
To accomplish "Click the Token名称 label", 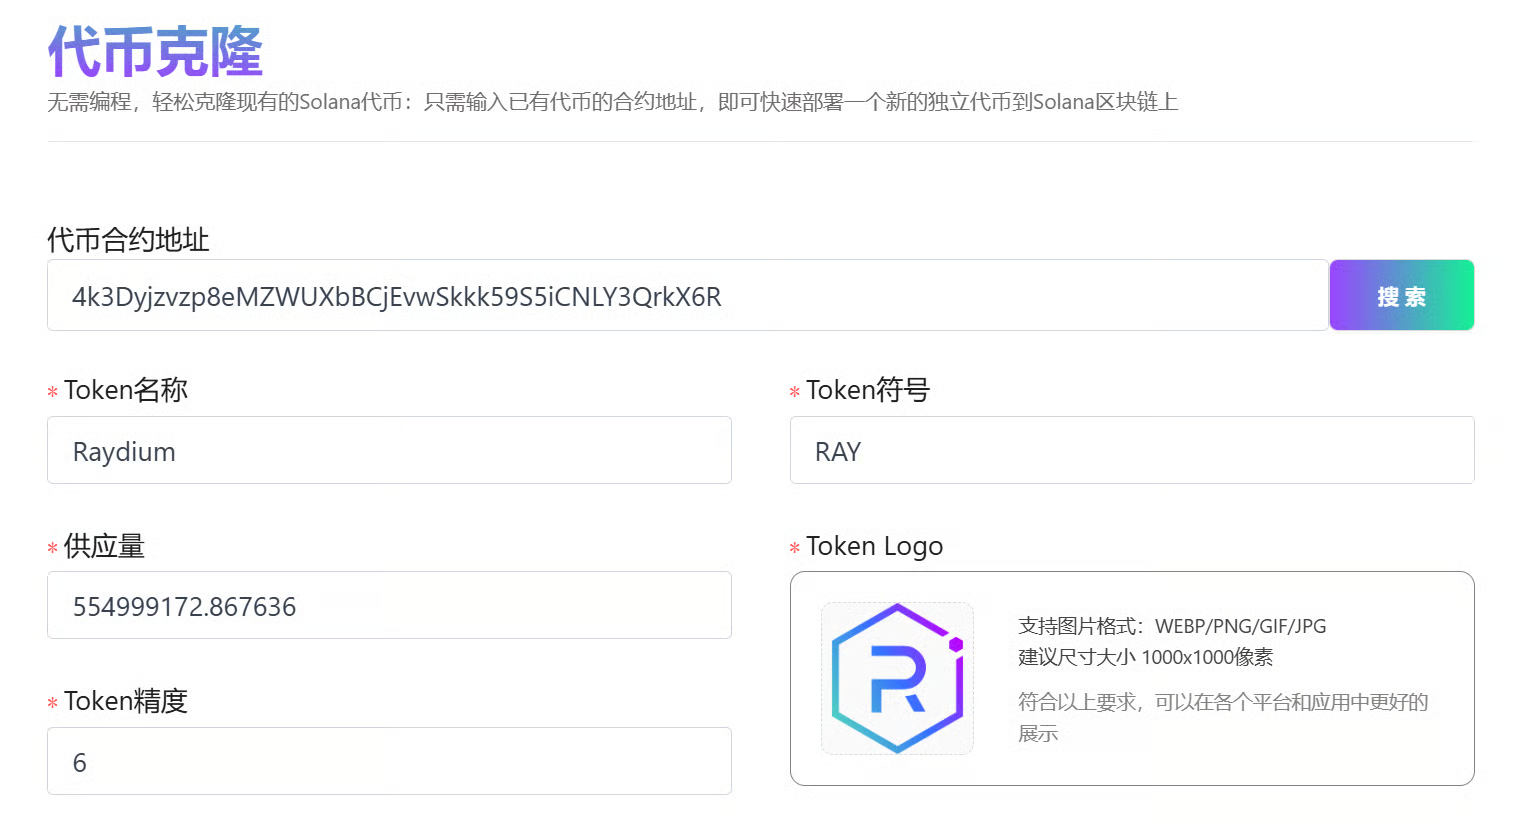I will click(x=126, y=390).
